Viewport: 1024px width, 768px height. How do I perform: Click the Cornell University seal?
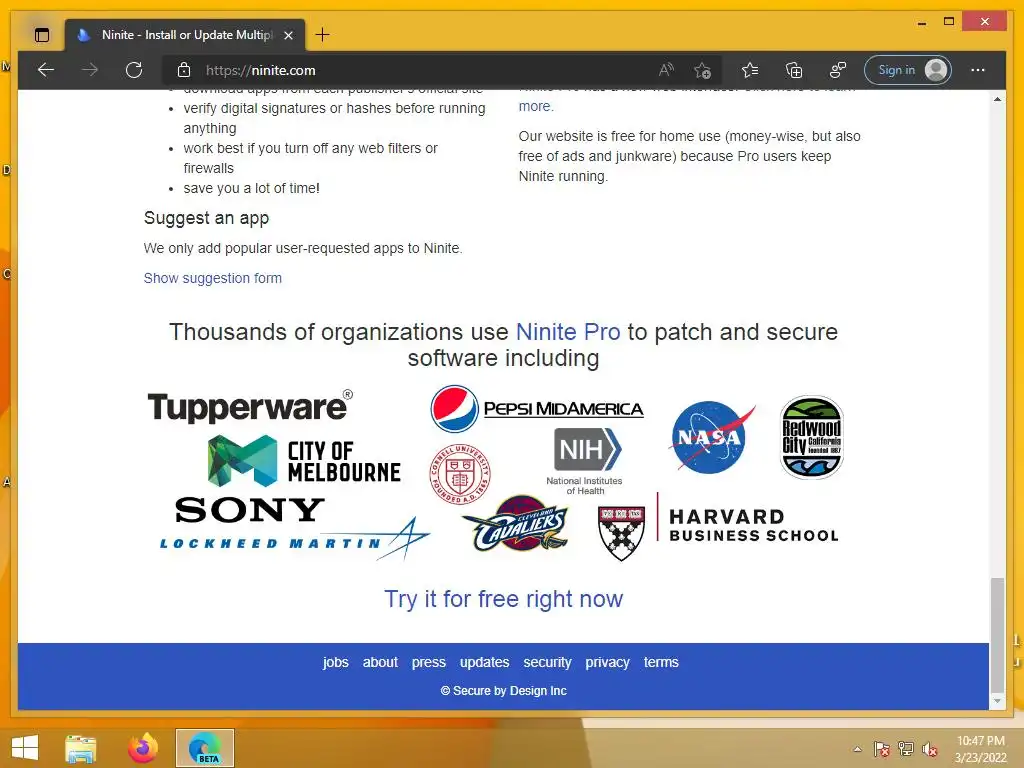click(460, 473)
